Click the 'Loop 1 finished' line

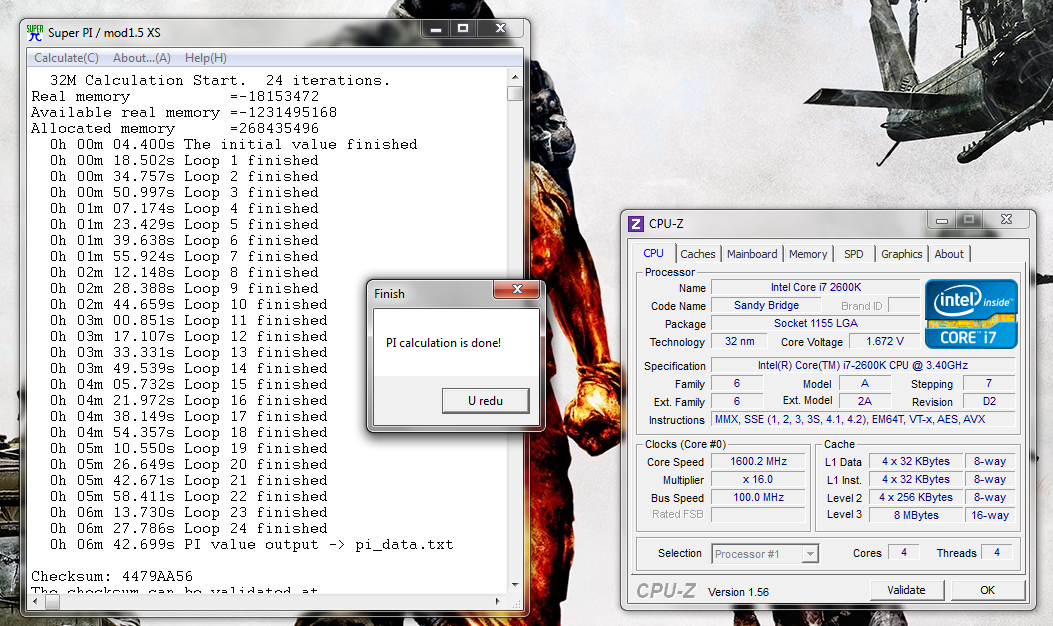click(x=184, y=161)
